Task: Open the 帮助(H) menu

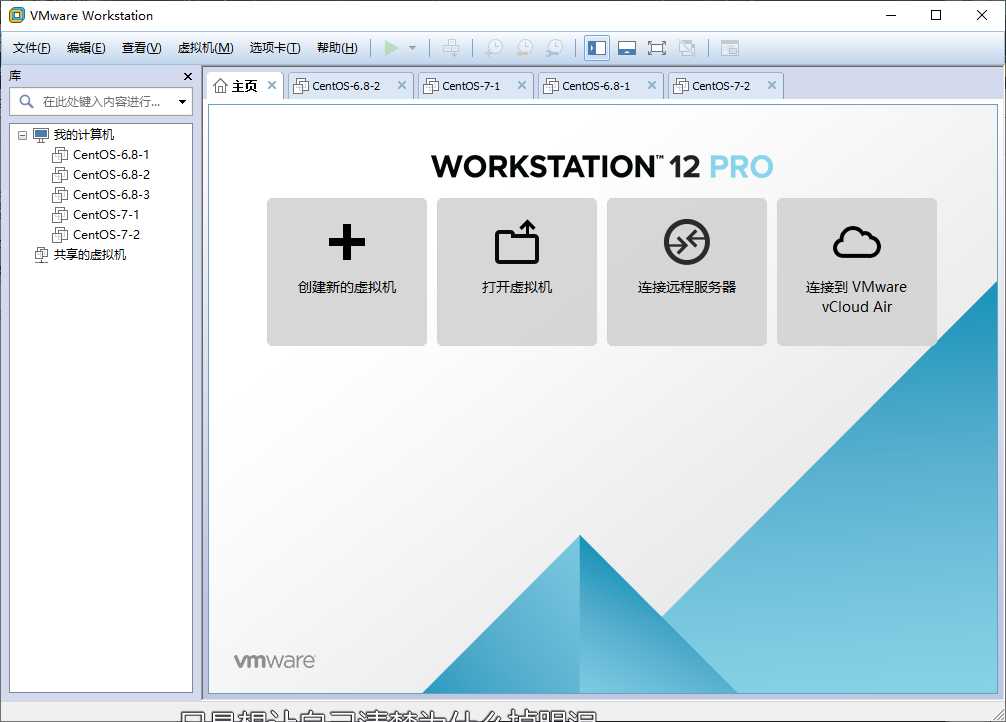Action: [337, 48]
